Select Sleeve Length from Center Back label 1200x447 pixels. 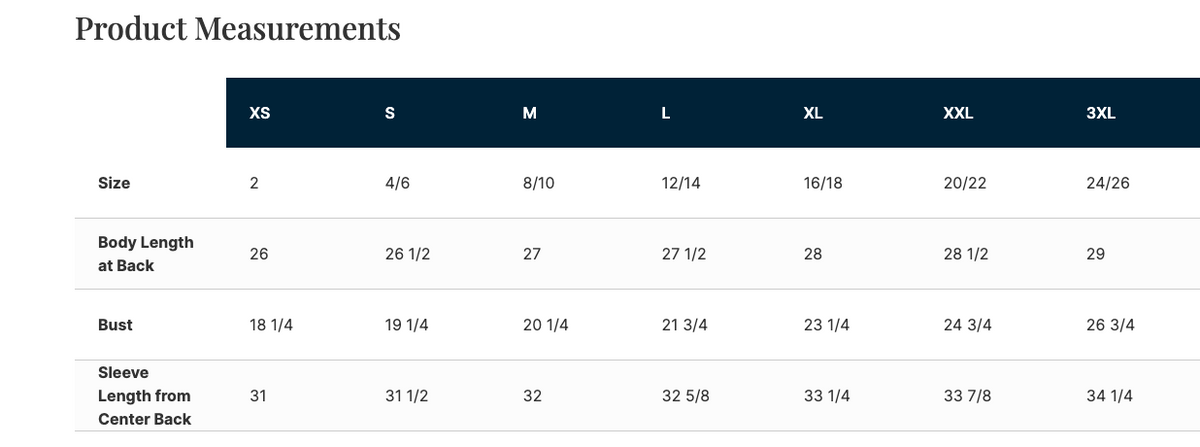(144, 396)
